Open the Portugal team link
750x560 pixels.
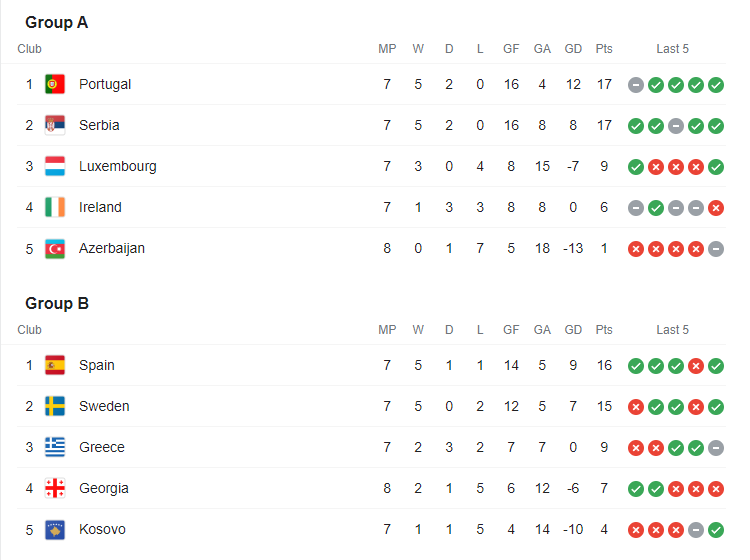click(105, 84)
